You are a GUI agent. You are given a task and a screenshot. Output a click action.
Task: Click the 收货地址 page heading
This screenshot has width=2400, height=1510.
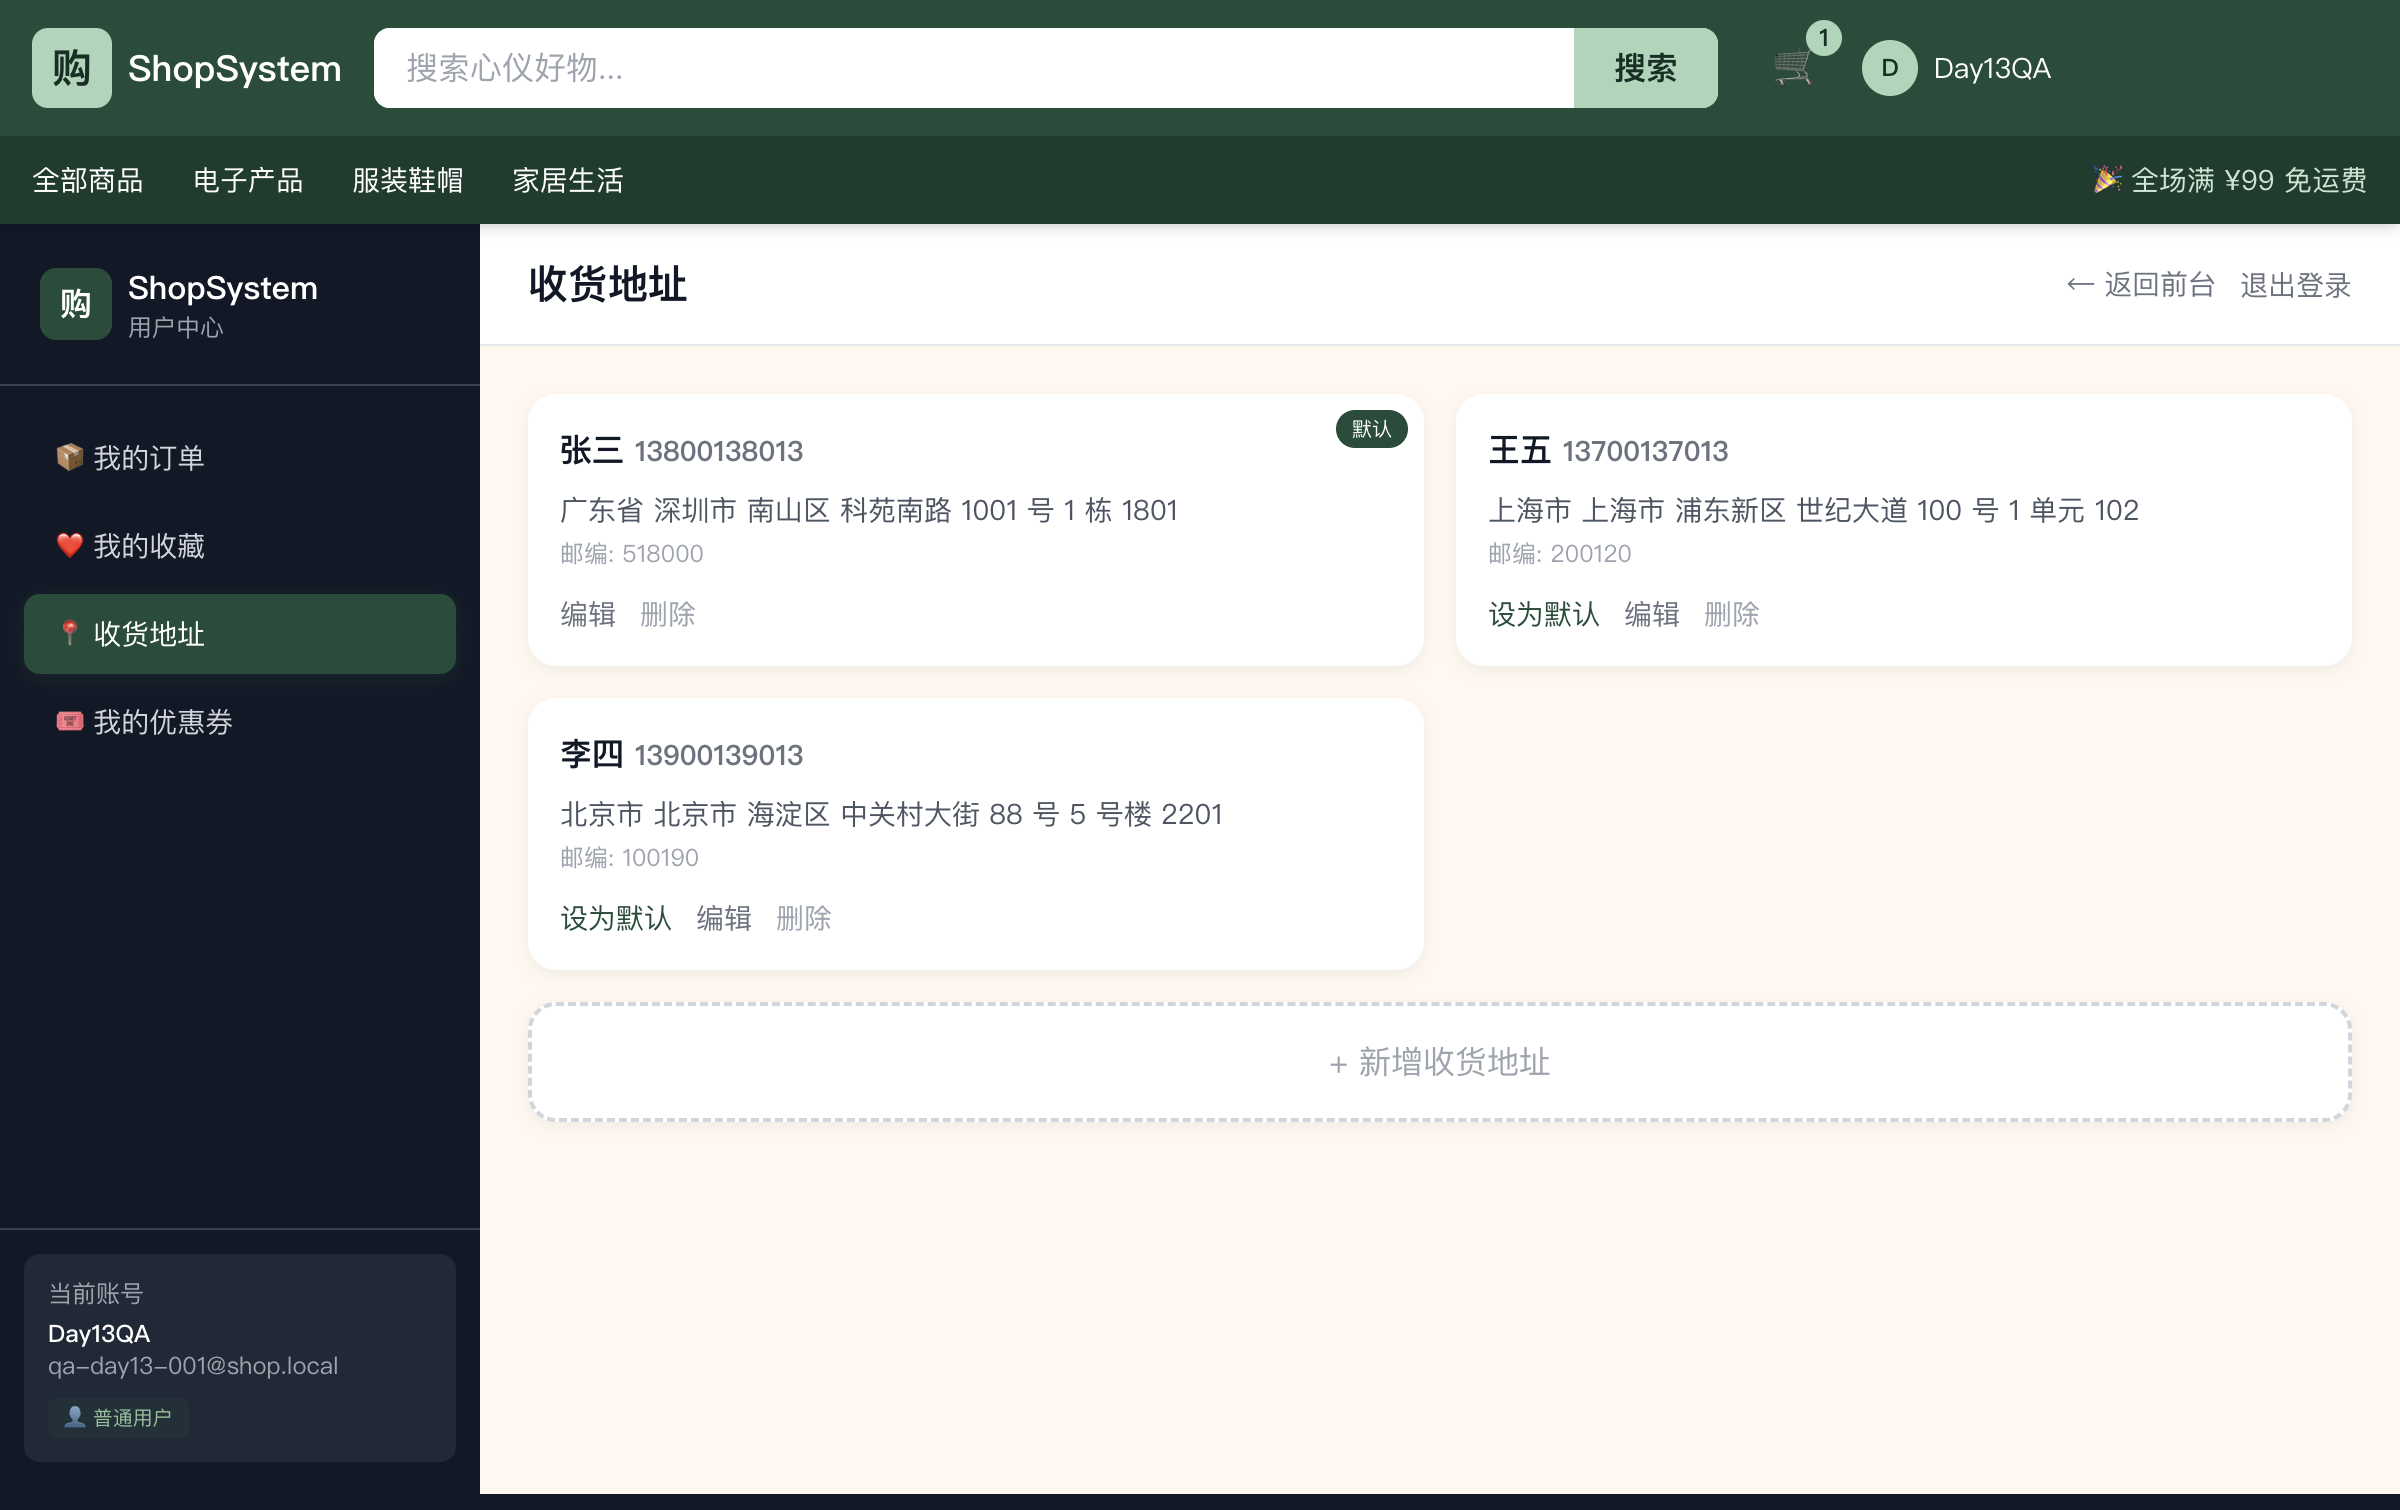click(608, 285)
